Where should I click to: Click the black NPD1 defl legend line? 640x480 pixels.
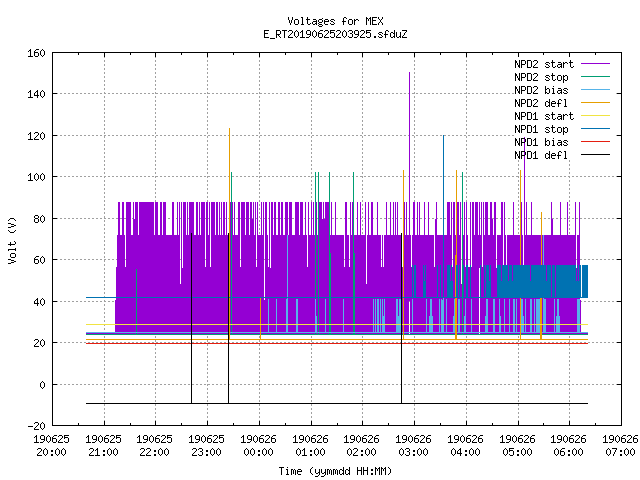596,155
